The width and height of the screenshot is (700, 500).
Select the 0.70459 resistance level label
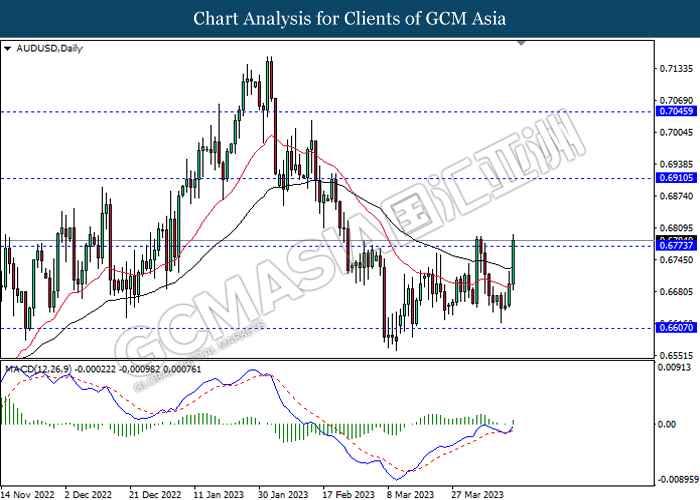pyautogui.click(x=676, y=111)
